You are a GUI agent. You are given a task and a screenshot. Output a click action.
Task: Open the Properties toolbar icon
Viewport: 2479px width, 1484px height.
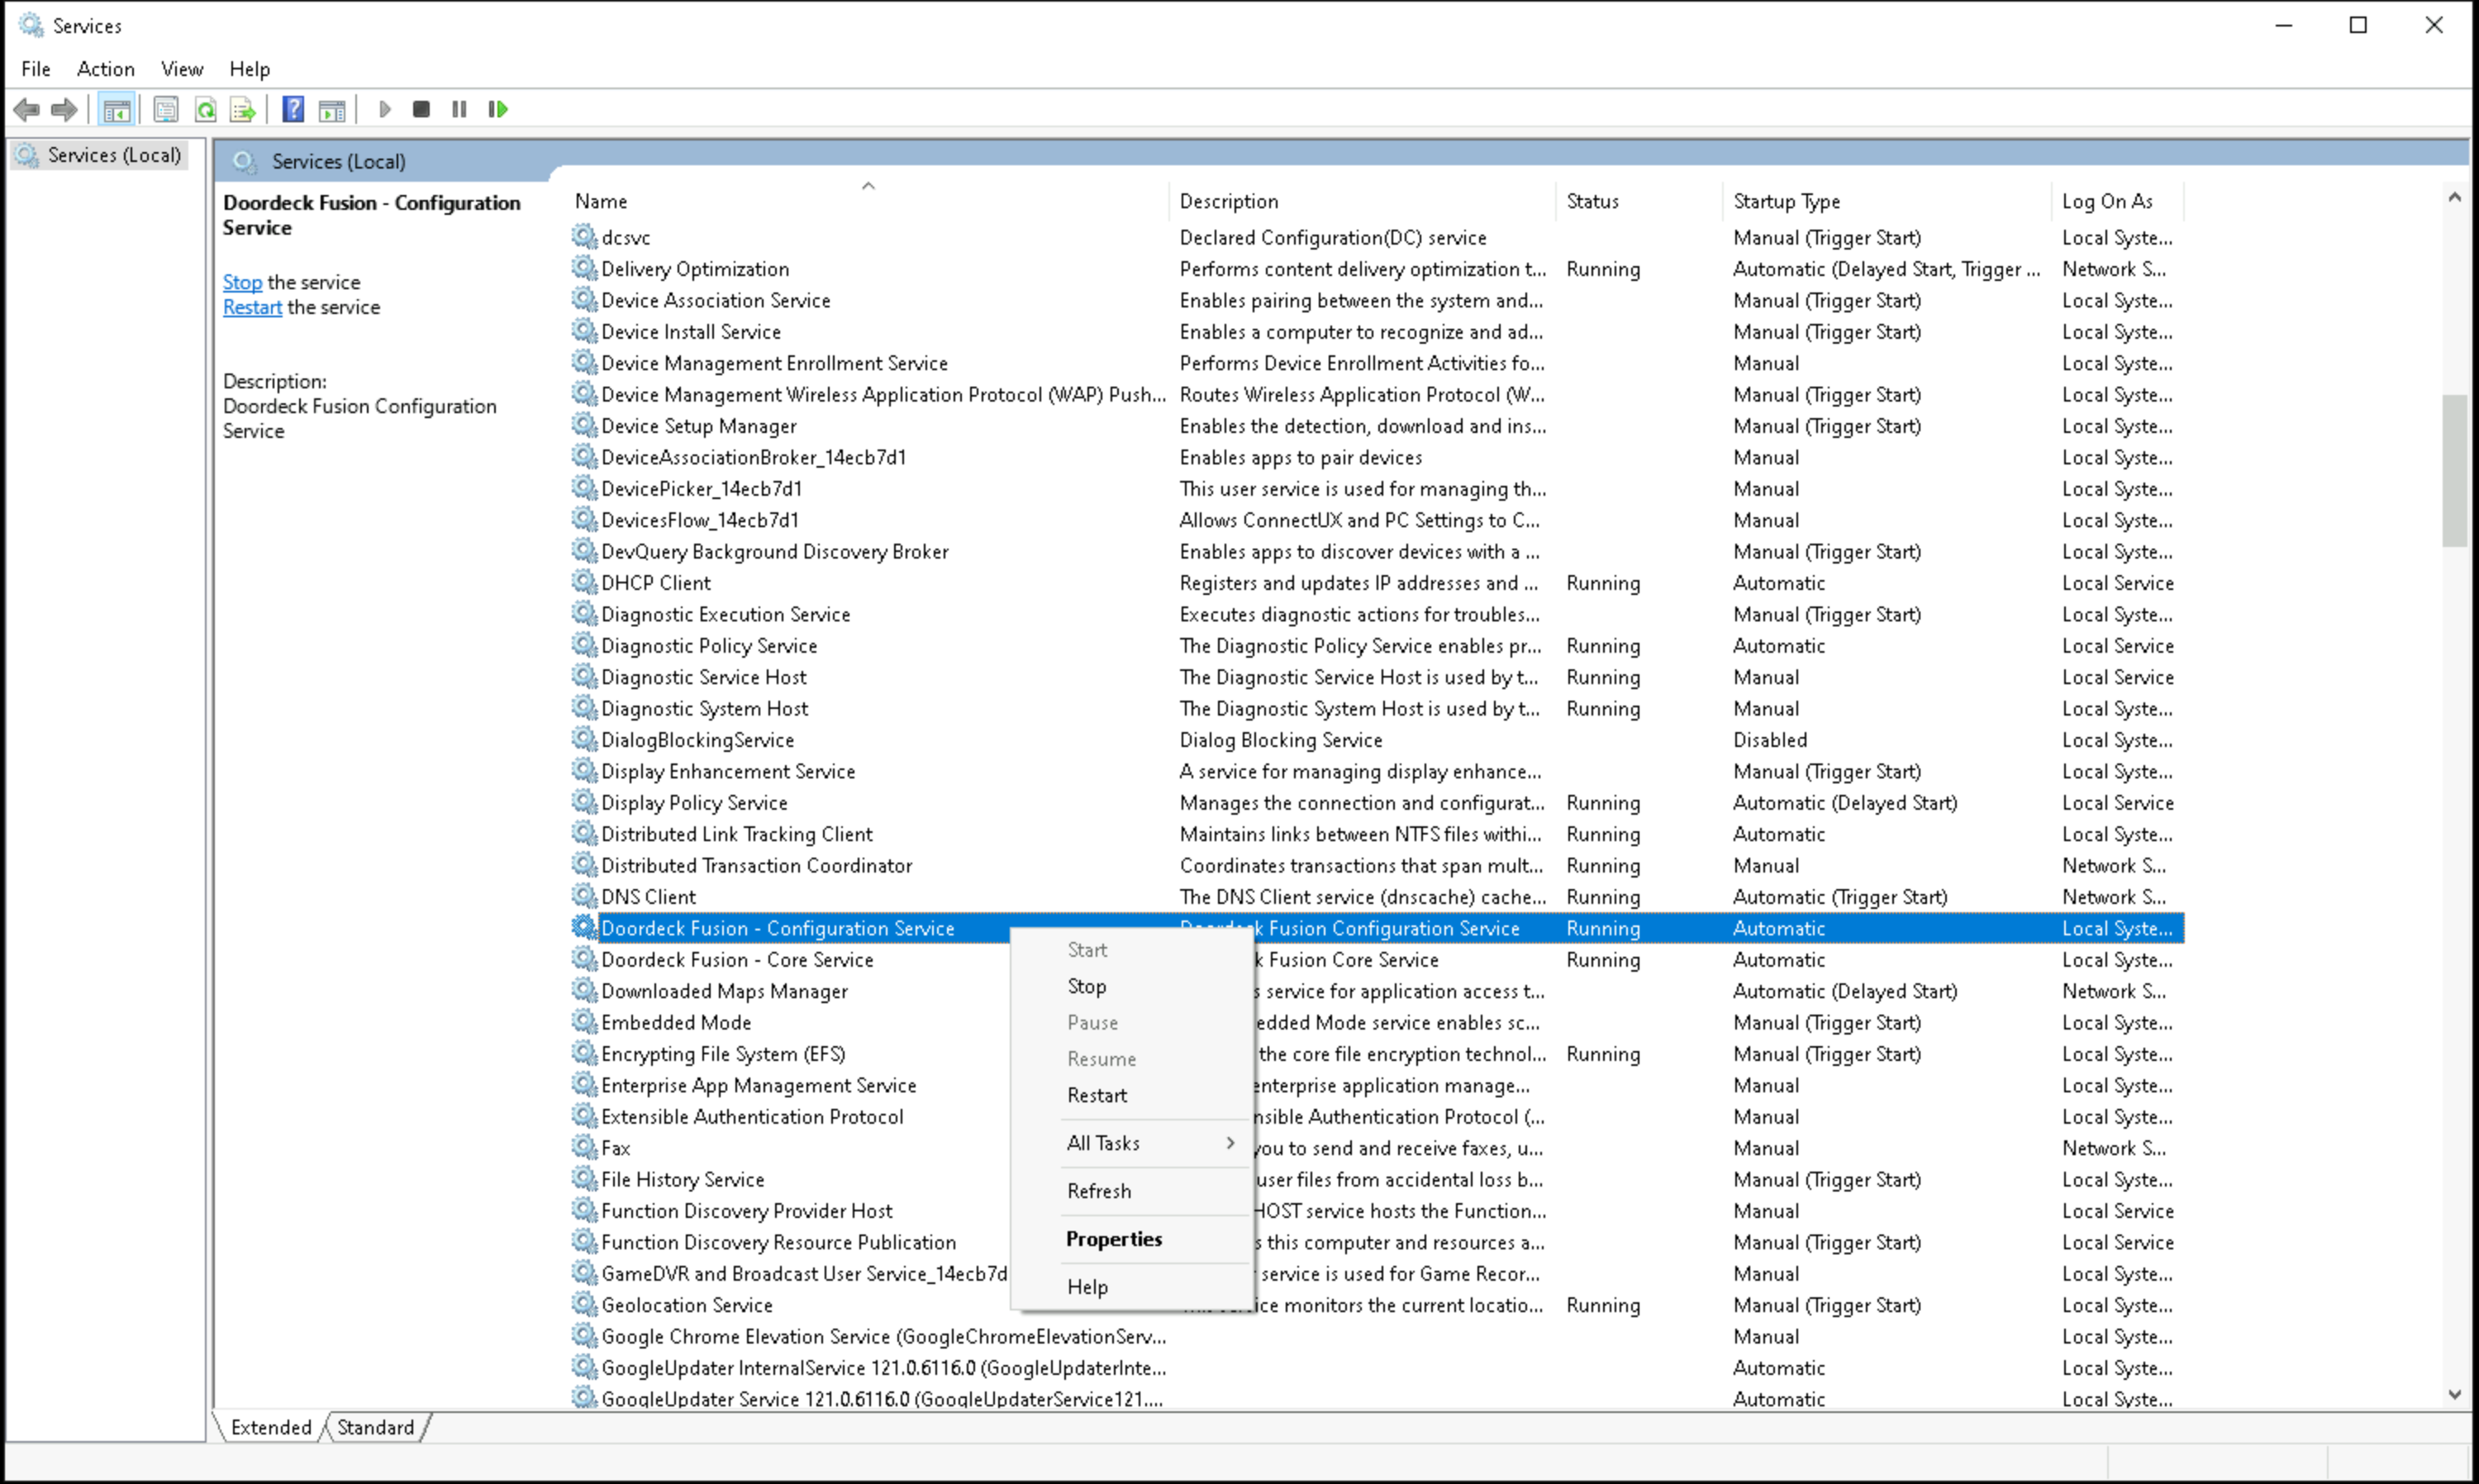point(166,109)
